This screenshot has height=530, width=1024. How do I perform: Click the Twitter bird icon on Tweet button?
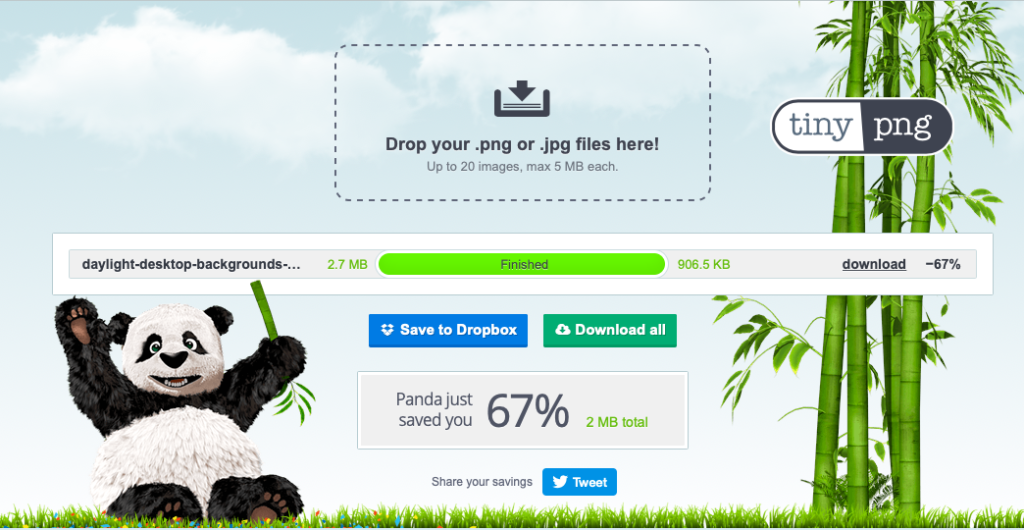(x=560, y=482)
